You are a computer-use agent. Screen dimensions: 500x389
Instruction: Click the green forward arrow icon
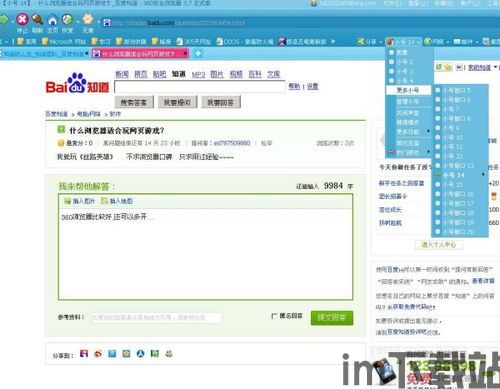3,19
